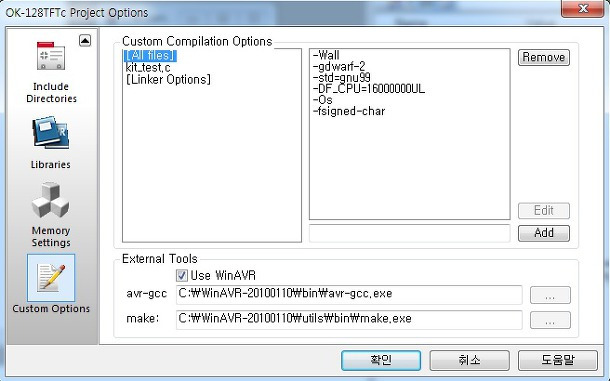Select [Linker Options] in the file list

click(168, 79)
